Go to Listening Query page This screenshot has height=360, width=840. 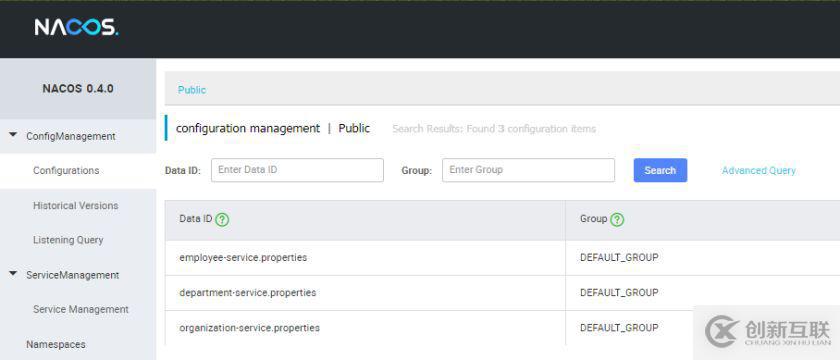tap(68, 240)
